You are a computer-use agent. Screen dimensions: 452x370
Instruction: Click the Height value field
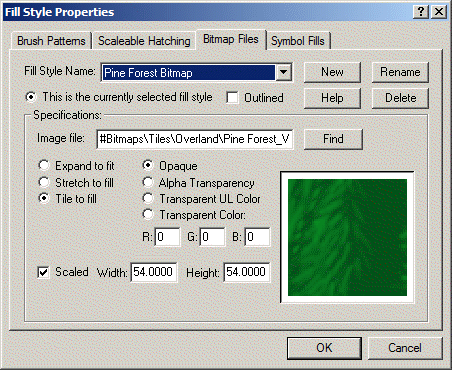pyautogui.click(x=247, y=272)
